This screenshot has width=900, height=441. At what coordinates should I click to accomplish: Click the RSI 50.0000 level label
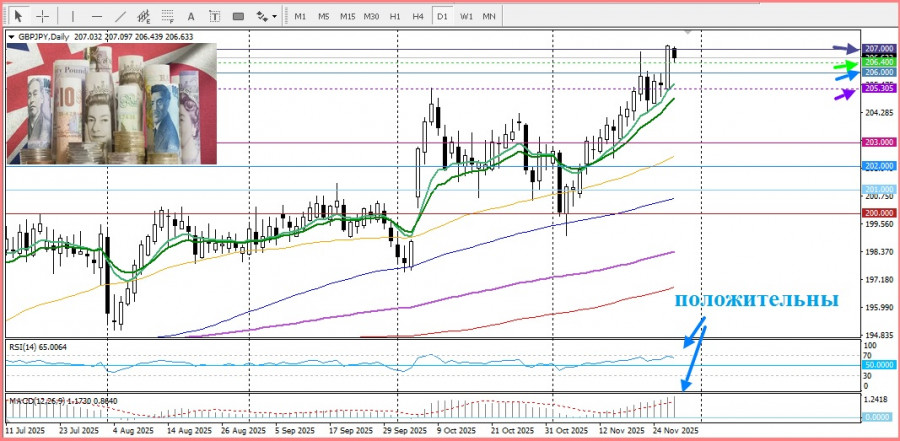[x=878, y=365]
